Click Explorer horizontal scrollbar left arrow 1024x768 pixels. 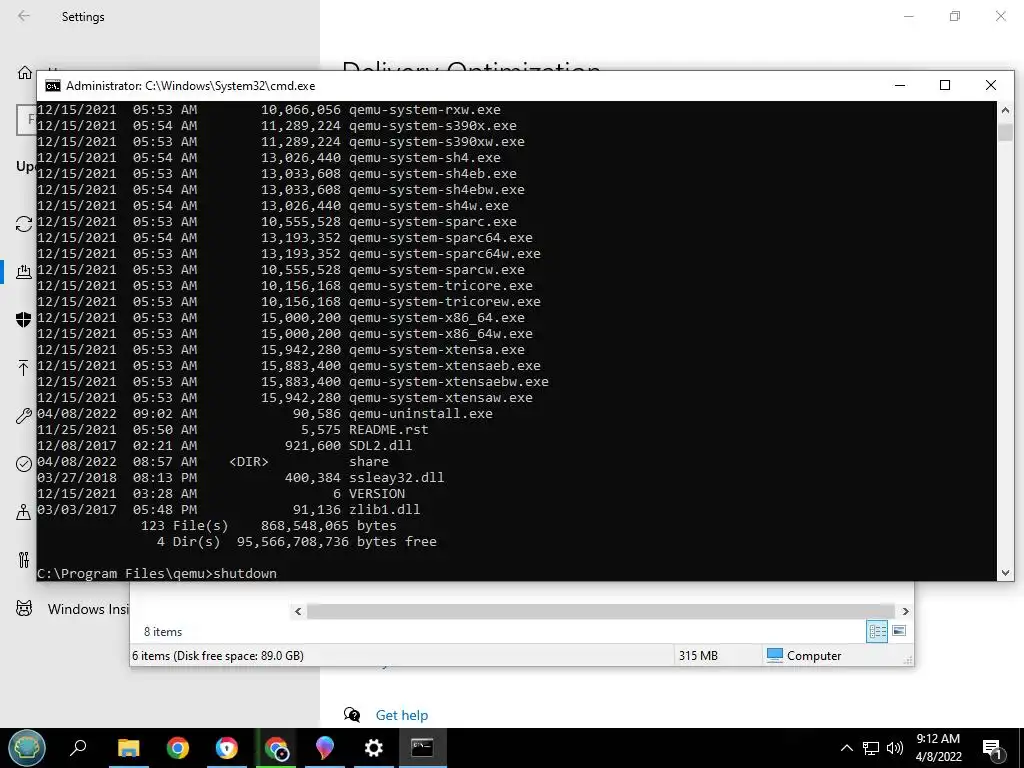coord(298,611)
